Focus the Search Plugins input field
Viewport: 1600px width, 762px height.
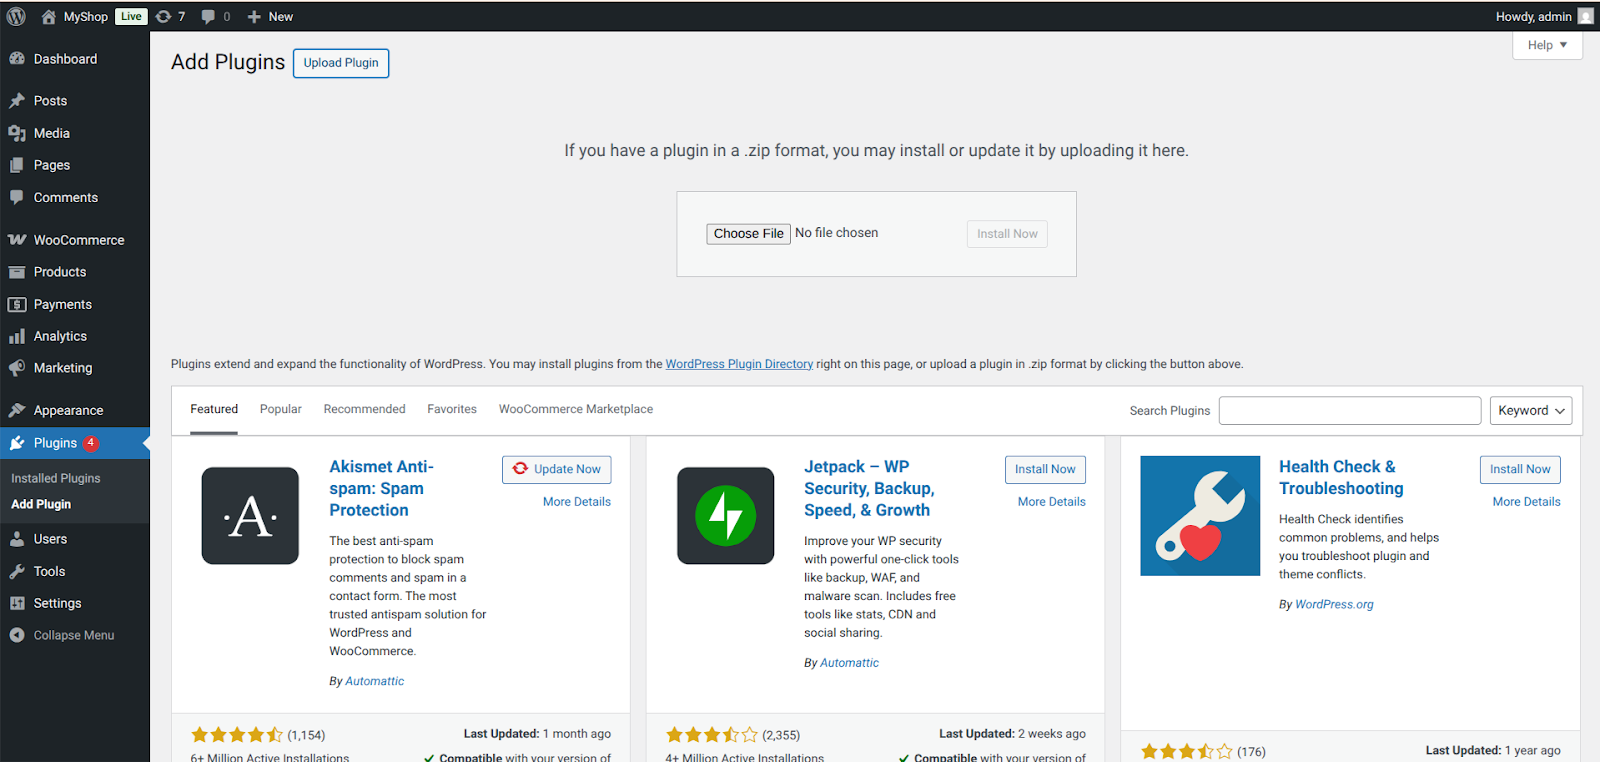pyautogui.click(x=1350, y=411)
